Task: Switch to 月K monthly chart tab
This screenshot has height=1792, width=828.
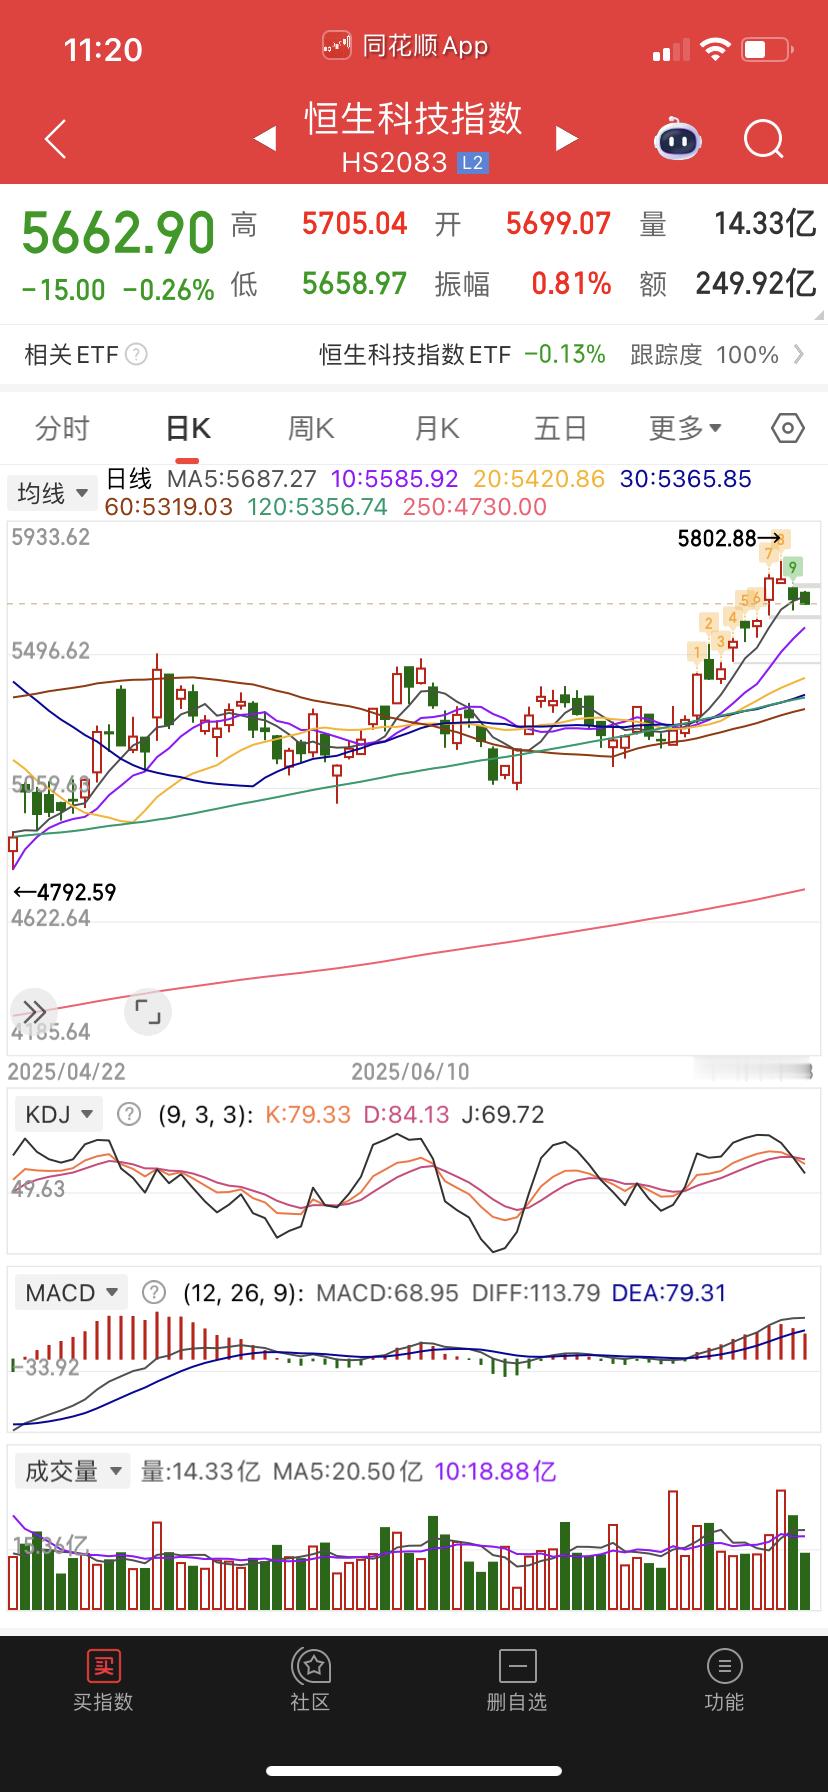Action: pyautogui.click(x=436, y=428)
